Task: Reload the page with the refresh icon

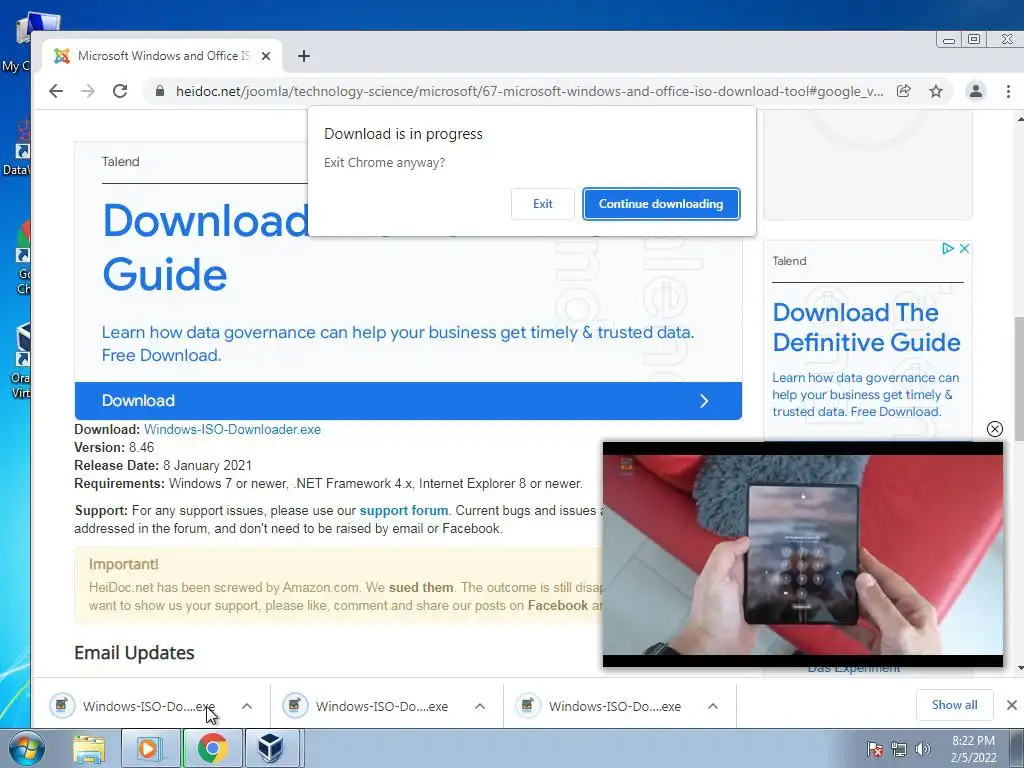Action: [x=120, y=91]
